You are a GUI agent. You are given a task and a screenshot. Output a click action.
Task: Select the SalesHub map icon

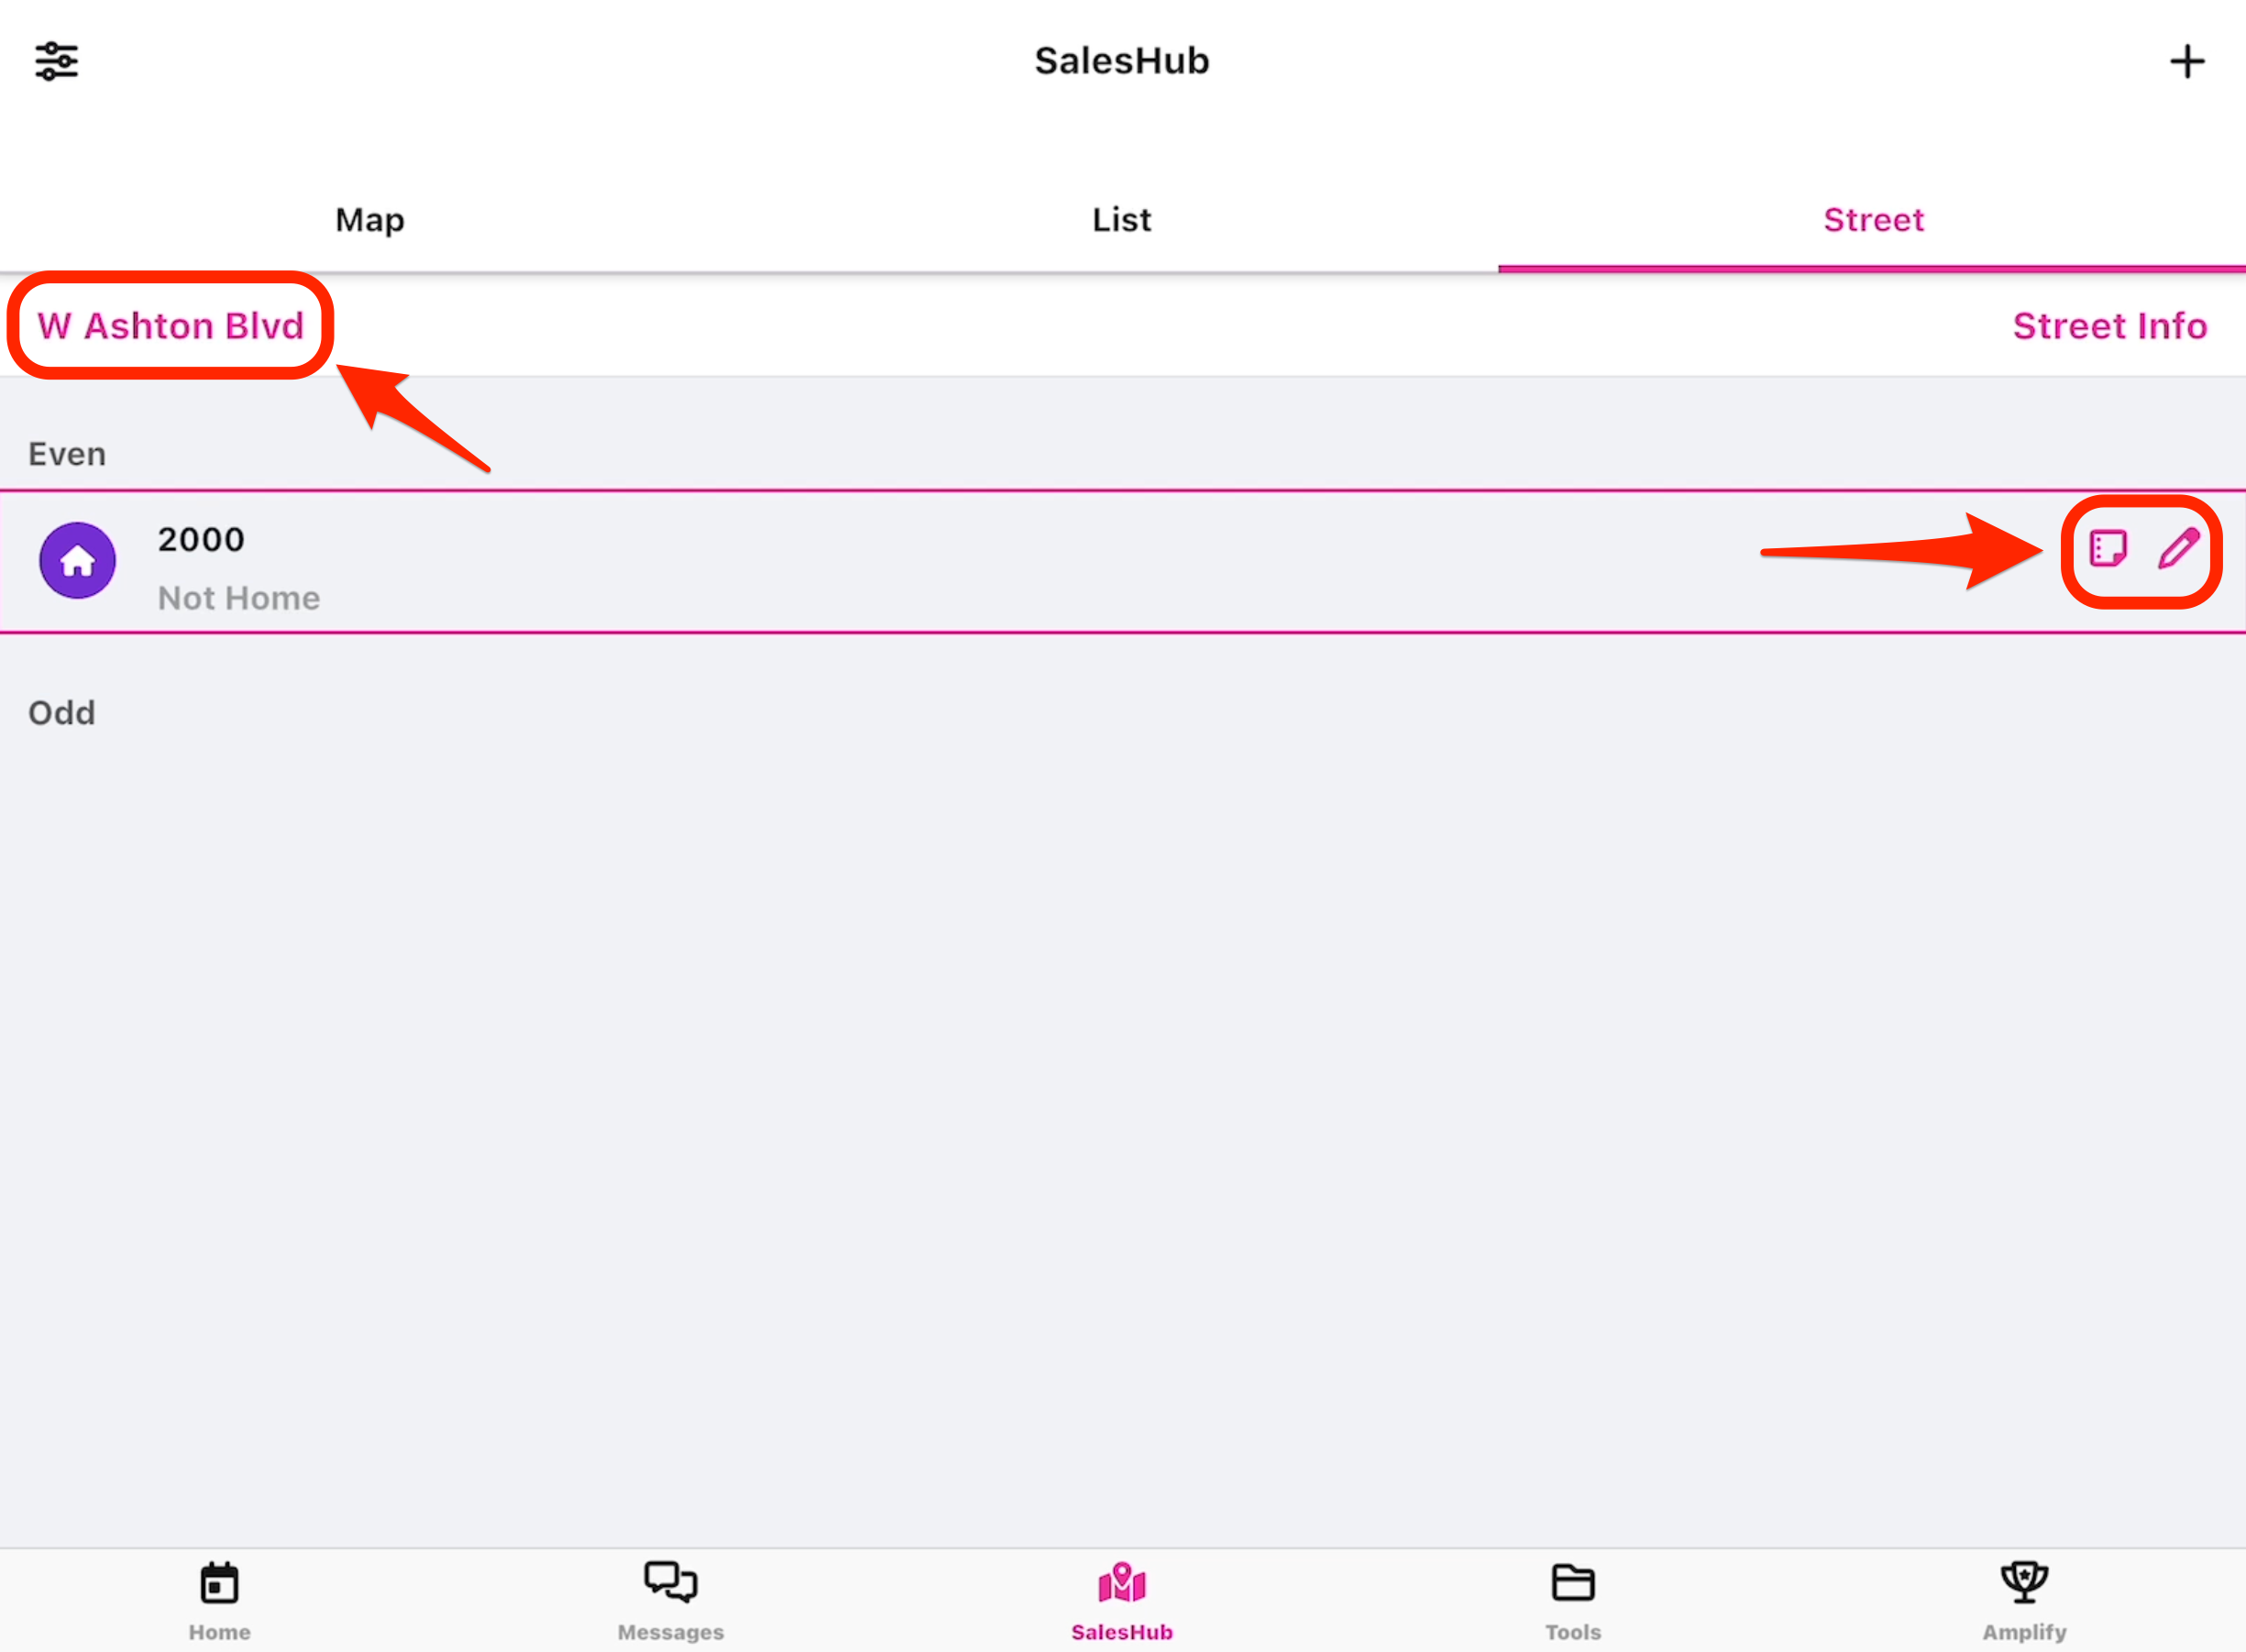click(x=1122, y=1582)
